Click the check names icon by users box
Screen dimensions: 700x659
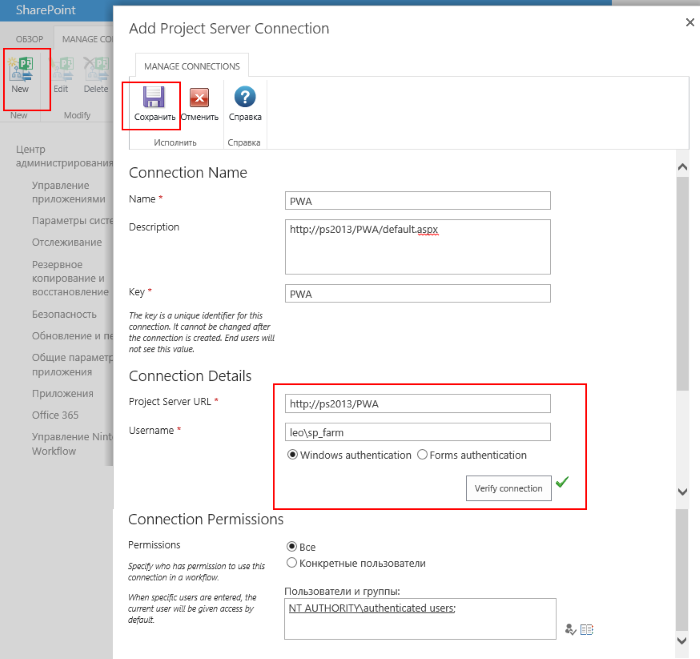[570, 630]
